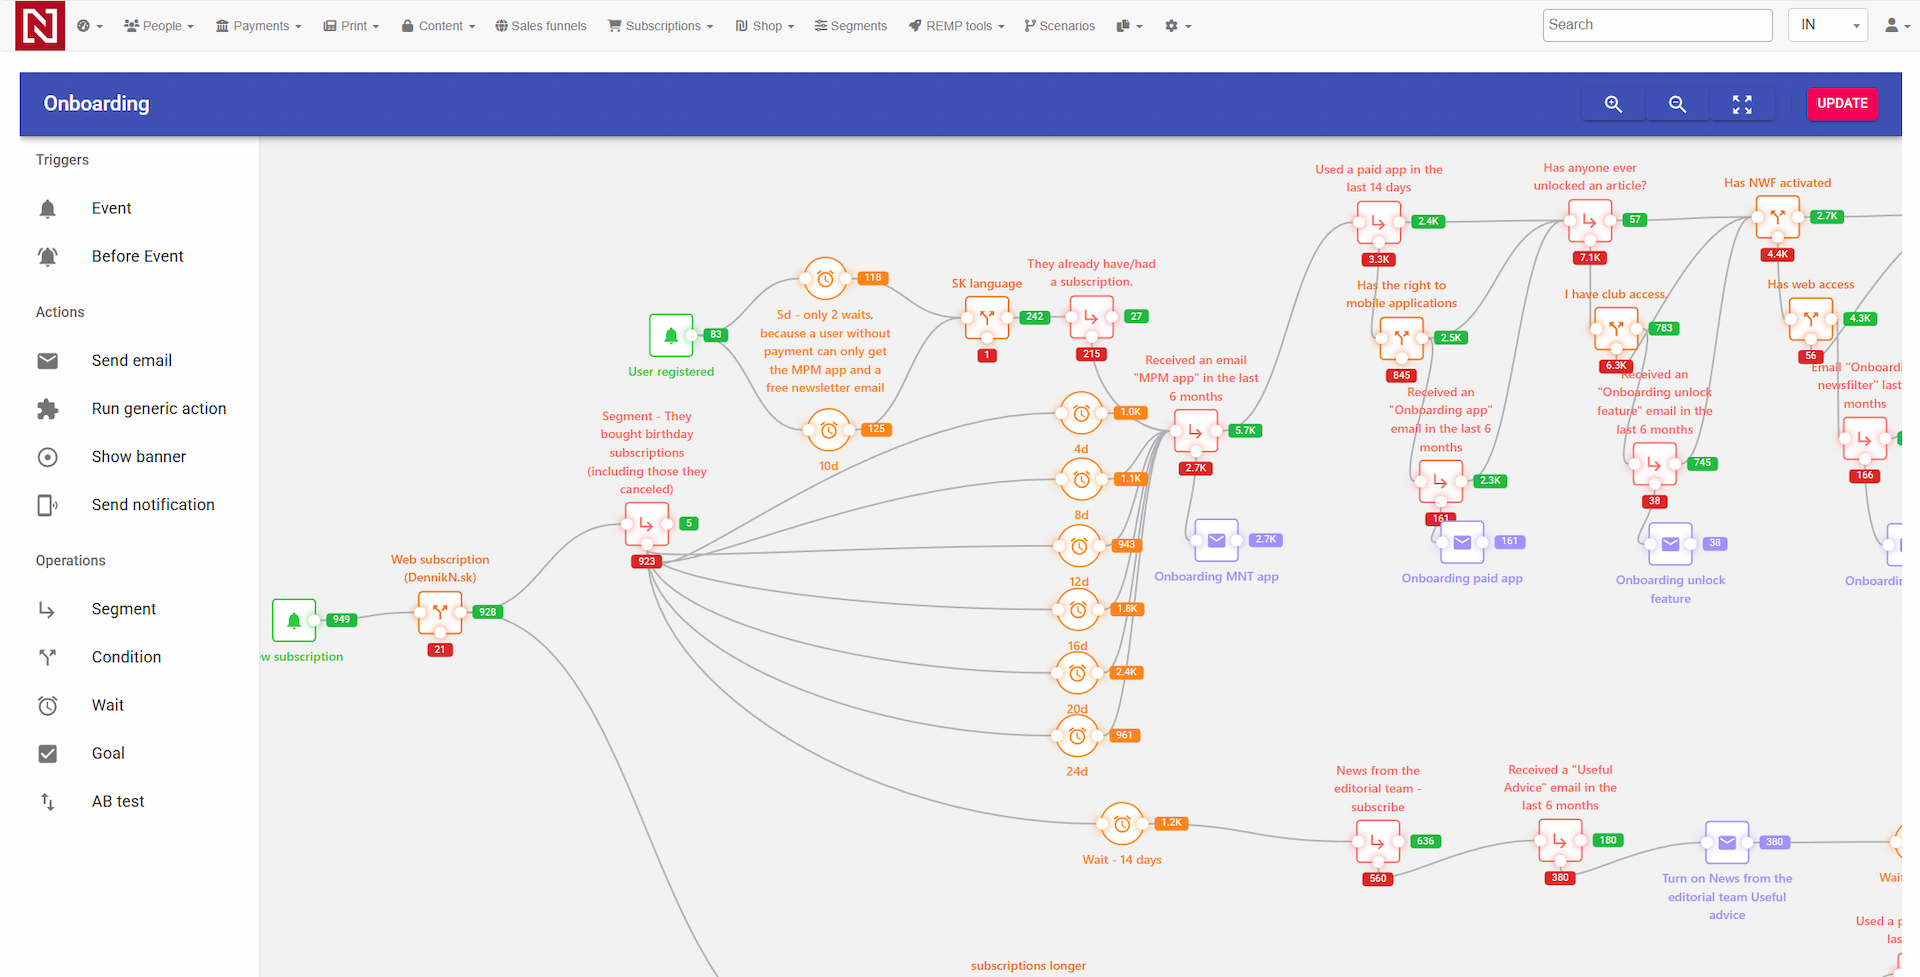Go to Sales funnels page
Viewport: 1920px width, 977px height.
541,26
